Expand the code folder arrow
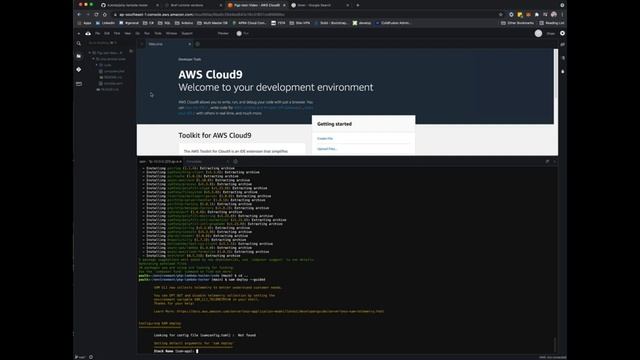 (x=97, y=65)
